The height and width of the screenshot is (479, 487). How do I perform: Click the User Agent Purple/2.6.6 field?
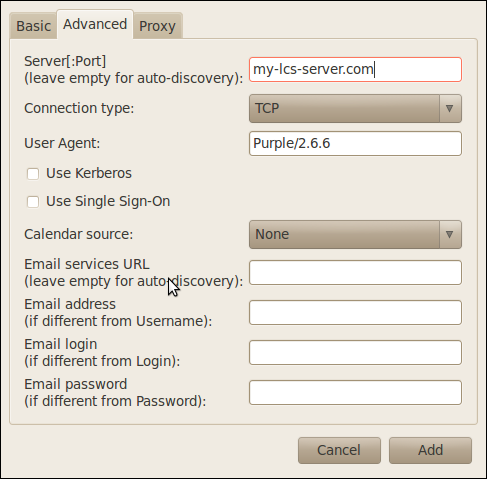355,143
